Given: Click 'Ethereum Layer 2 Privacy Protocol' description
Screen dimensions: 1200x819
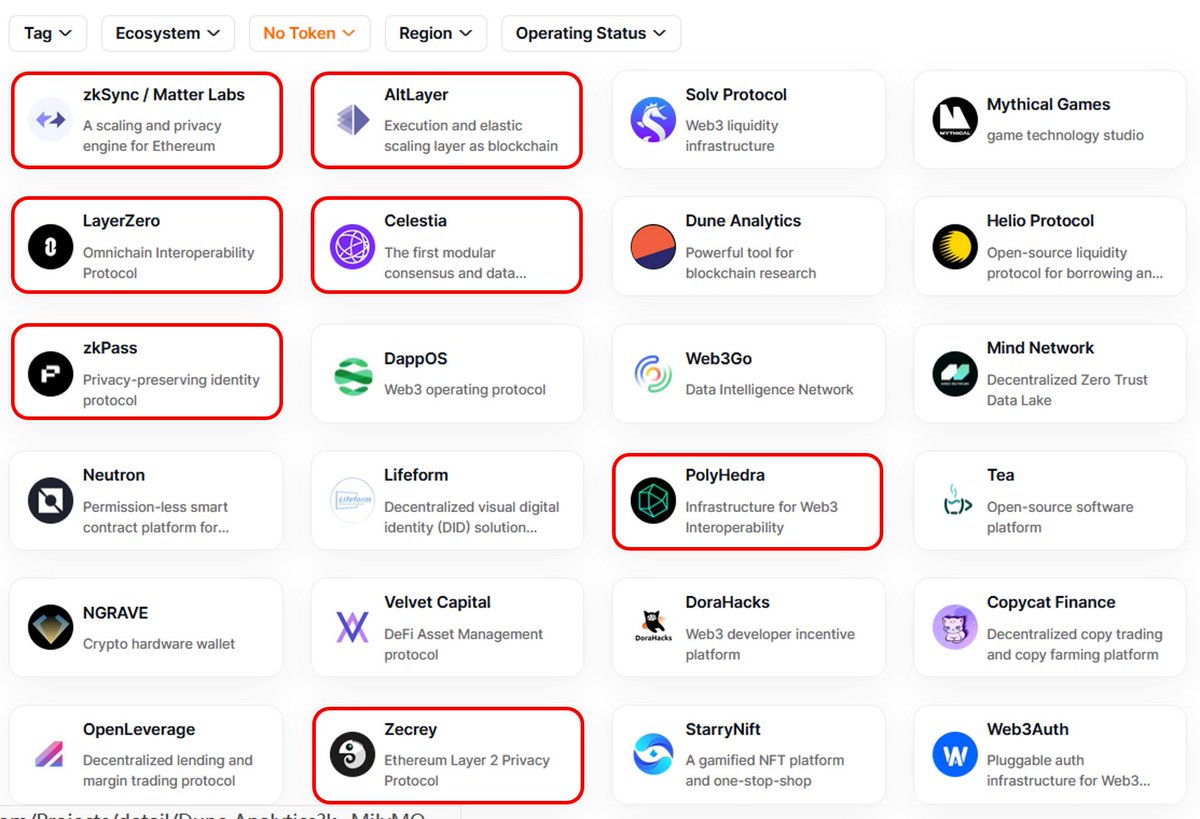Looking at the screenshot, I should [x=467, y=771].
